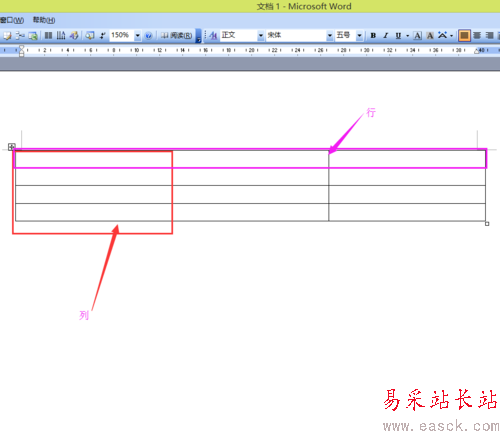
Task: Click into the 150% zoom field
Action: [122, 35]
